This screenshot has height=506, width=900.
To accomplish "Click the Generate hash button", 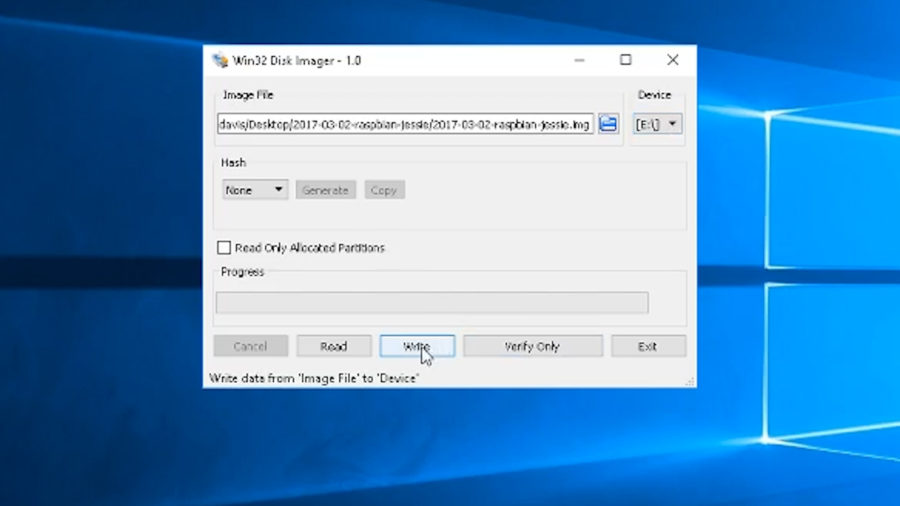I will [x=325, y=190].
